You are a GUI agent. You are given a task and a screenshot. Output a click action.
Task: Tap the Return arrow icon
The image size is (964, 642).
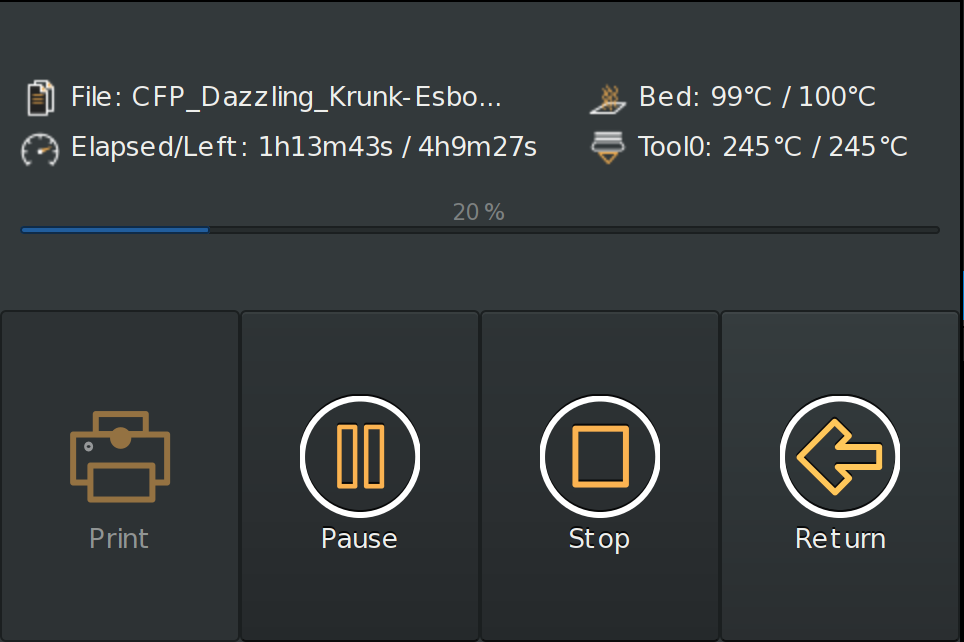[x=839, y=455]
